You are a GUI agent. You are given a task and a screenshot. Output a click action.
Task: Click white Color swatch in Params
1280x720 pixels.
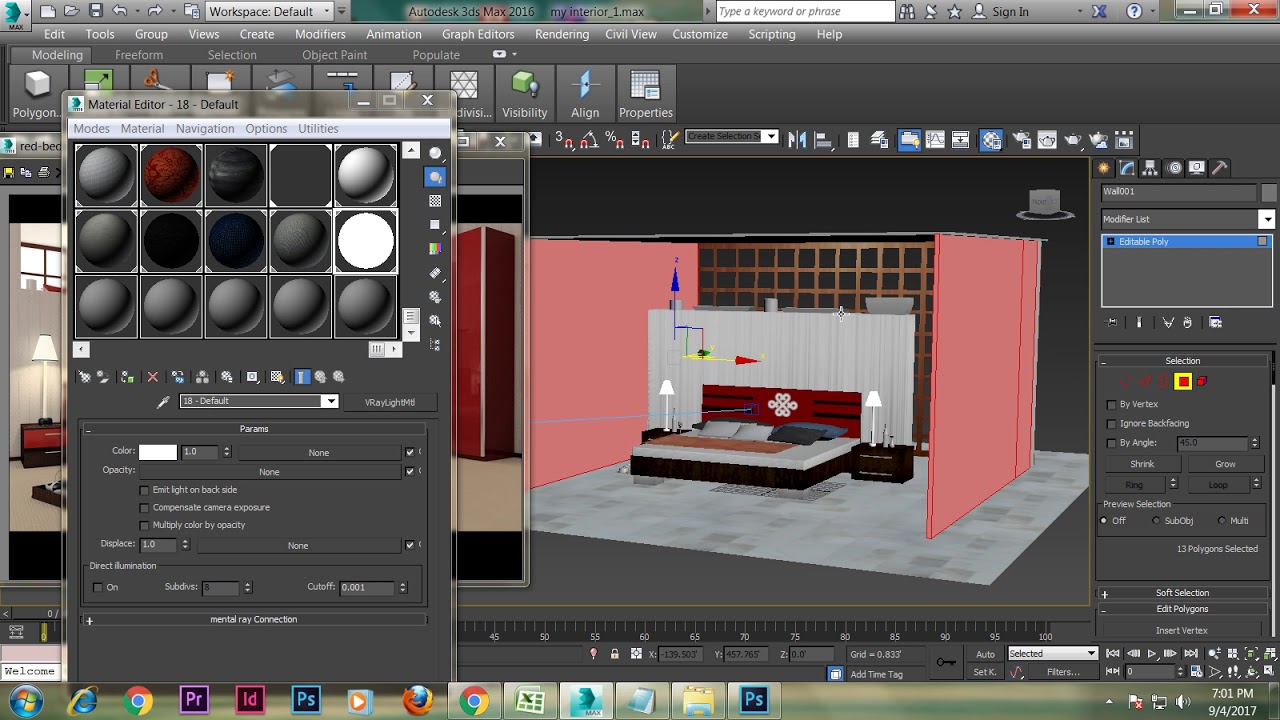(x=158, y=453)
